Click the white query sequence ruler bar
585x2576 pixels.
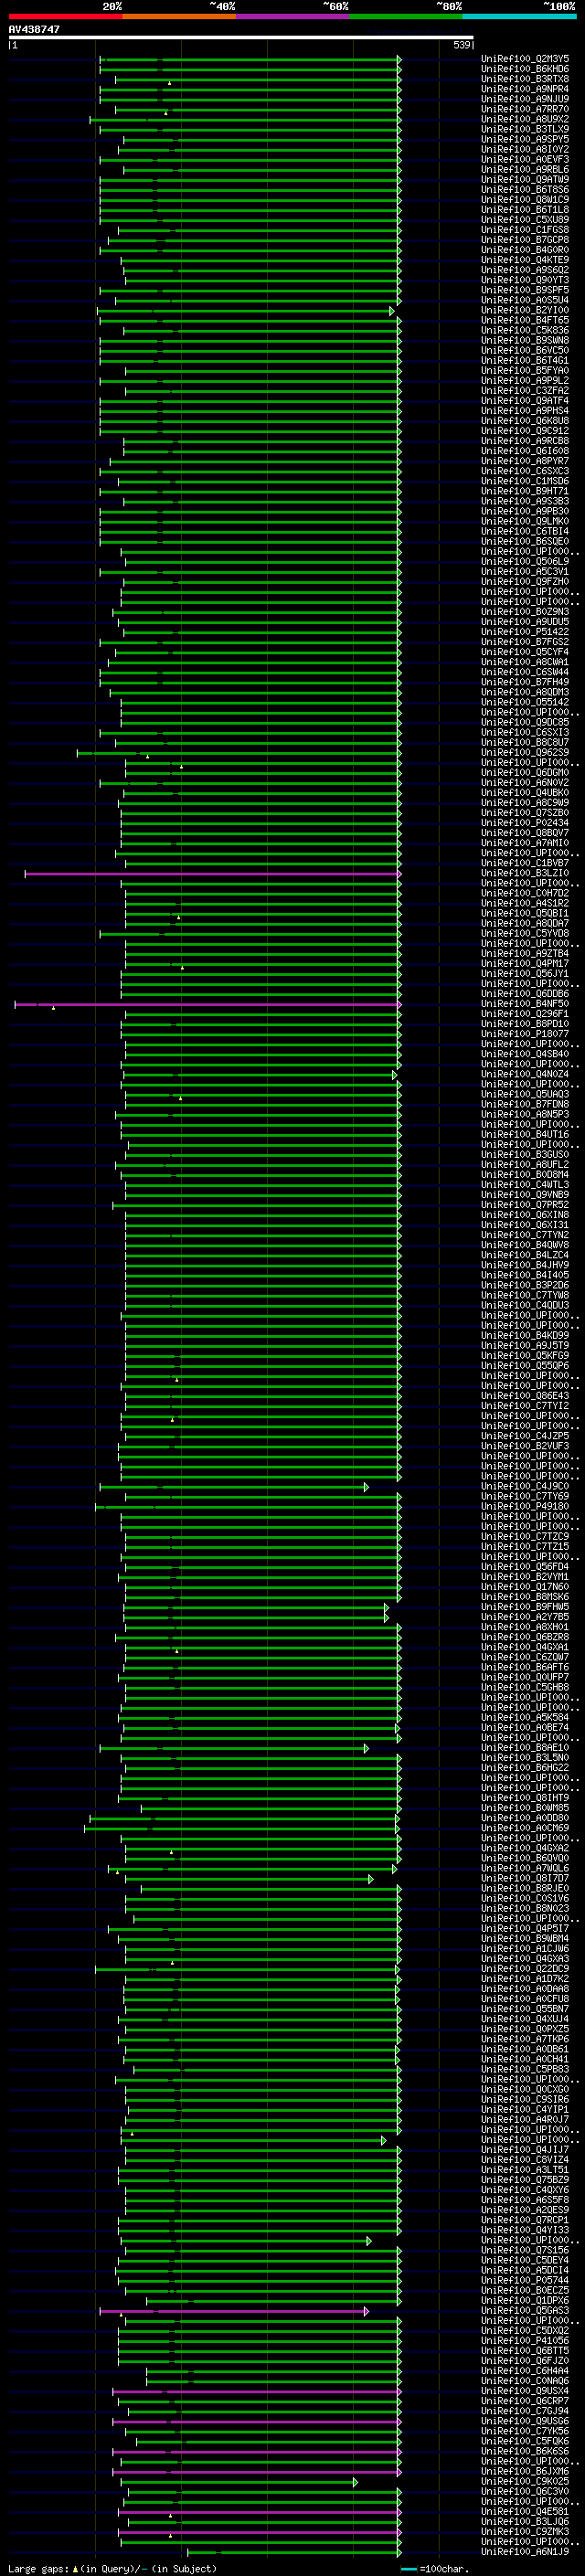click(x=240, y=38)
